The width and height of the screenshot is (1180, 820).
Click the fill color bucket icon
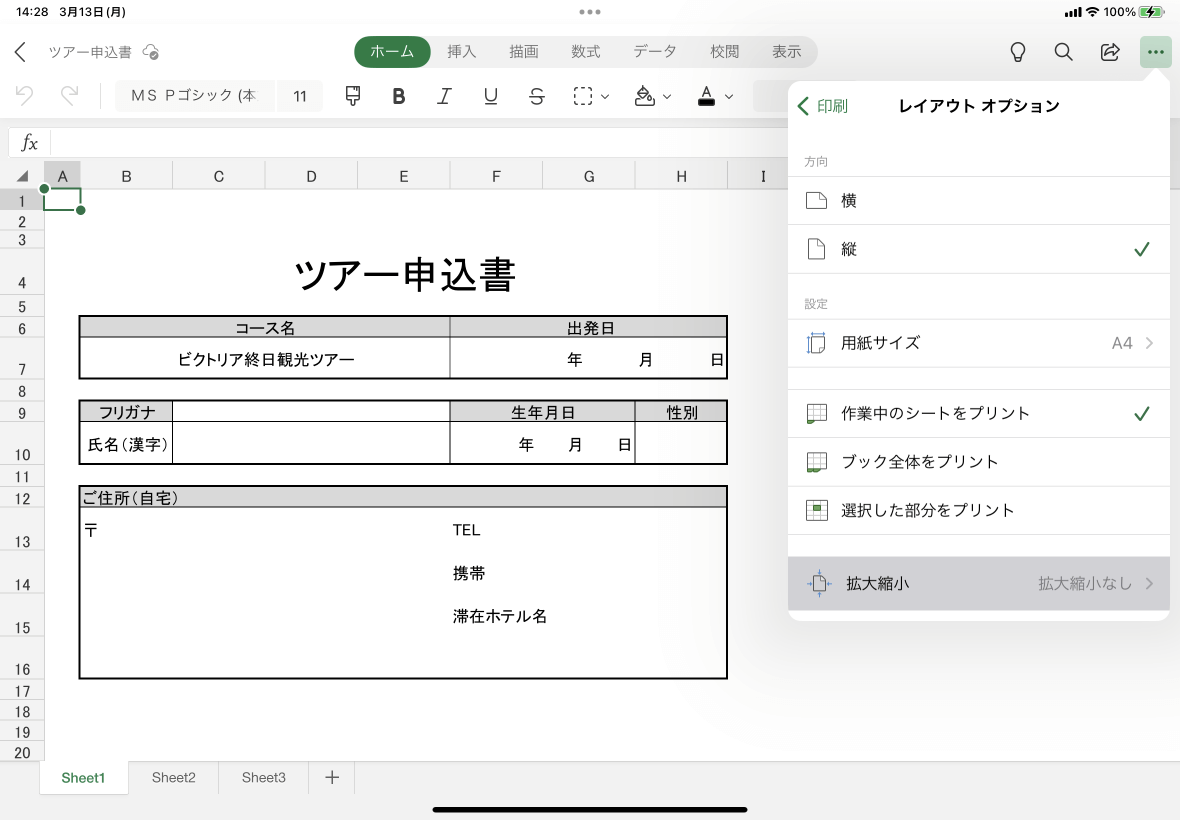point(644,96)
